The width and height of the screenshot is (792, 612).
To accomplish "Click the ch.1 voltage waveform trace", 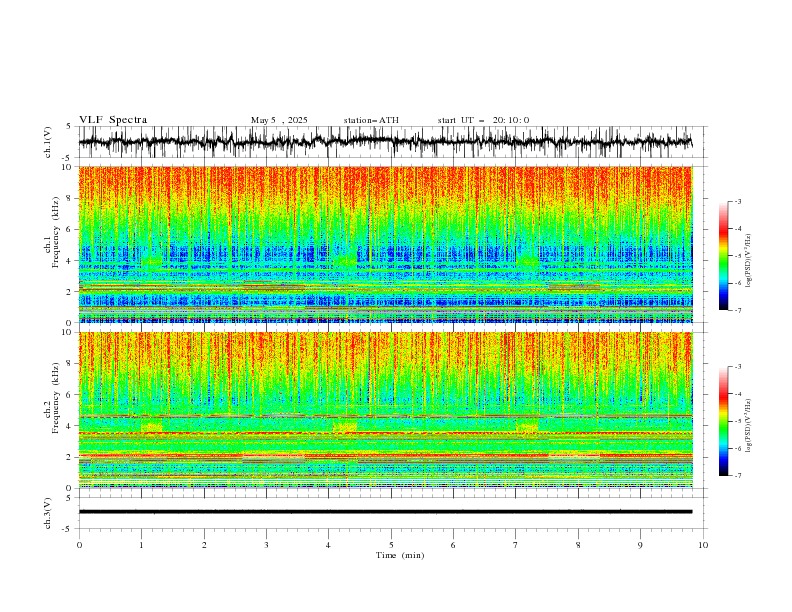I will [x=385, y=142].
